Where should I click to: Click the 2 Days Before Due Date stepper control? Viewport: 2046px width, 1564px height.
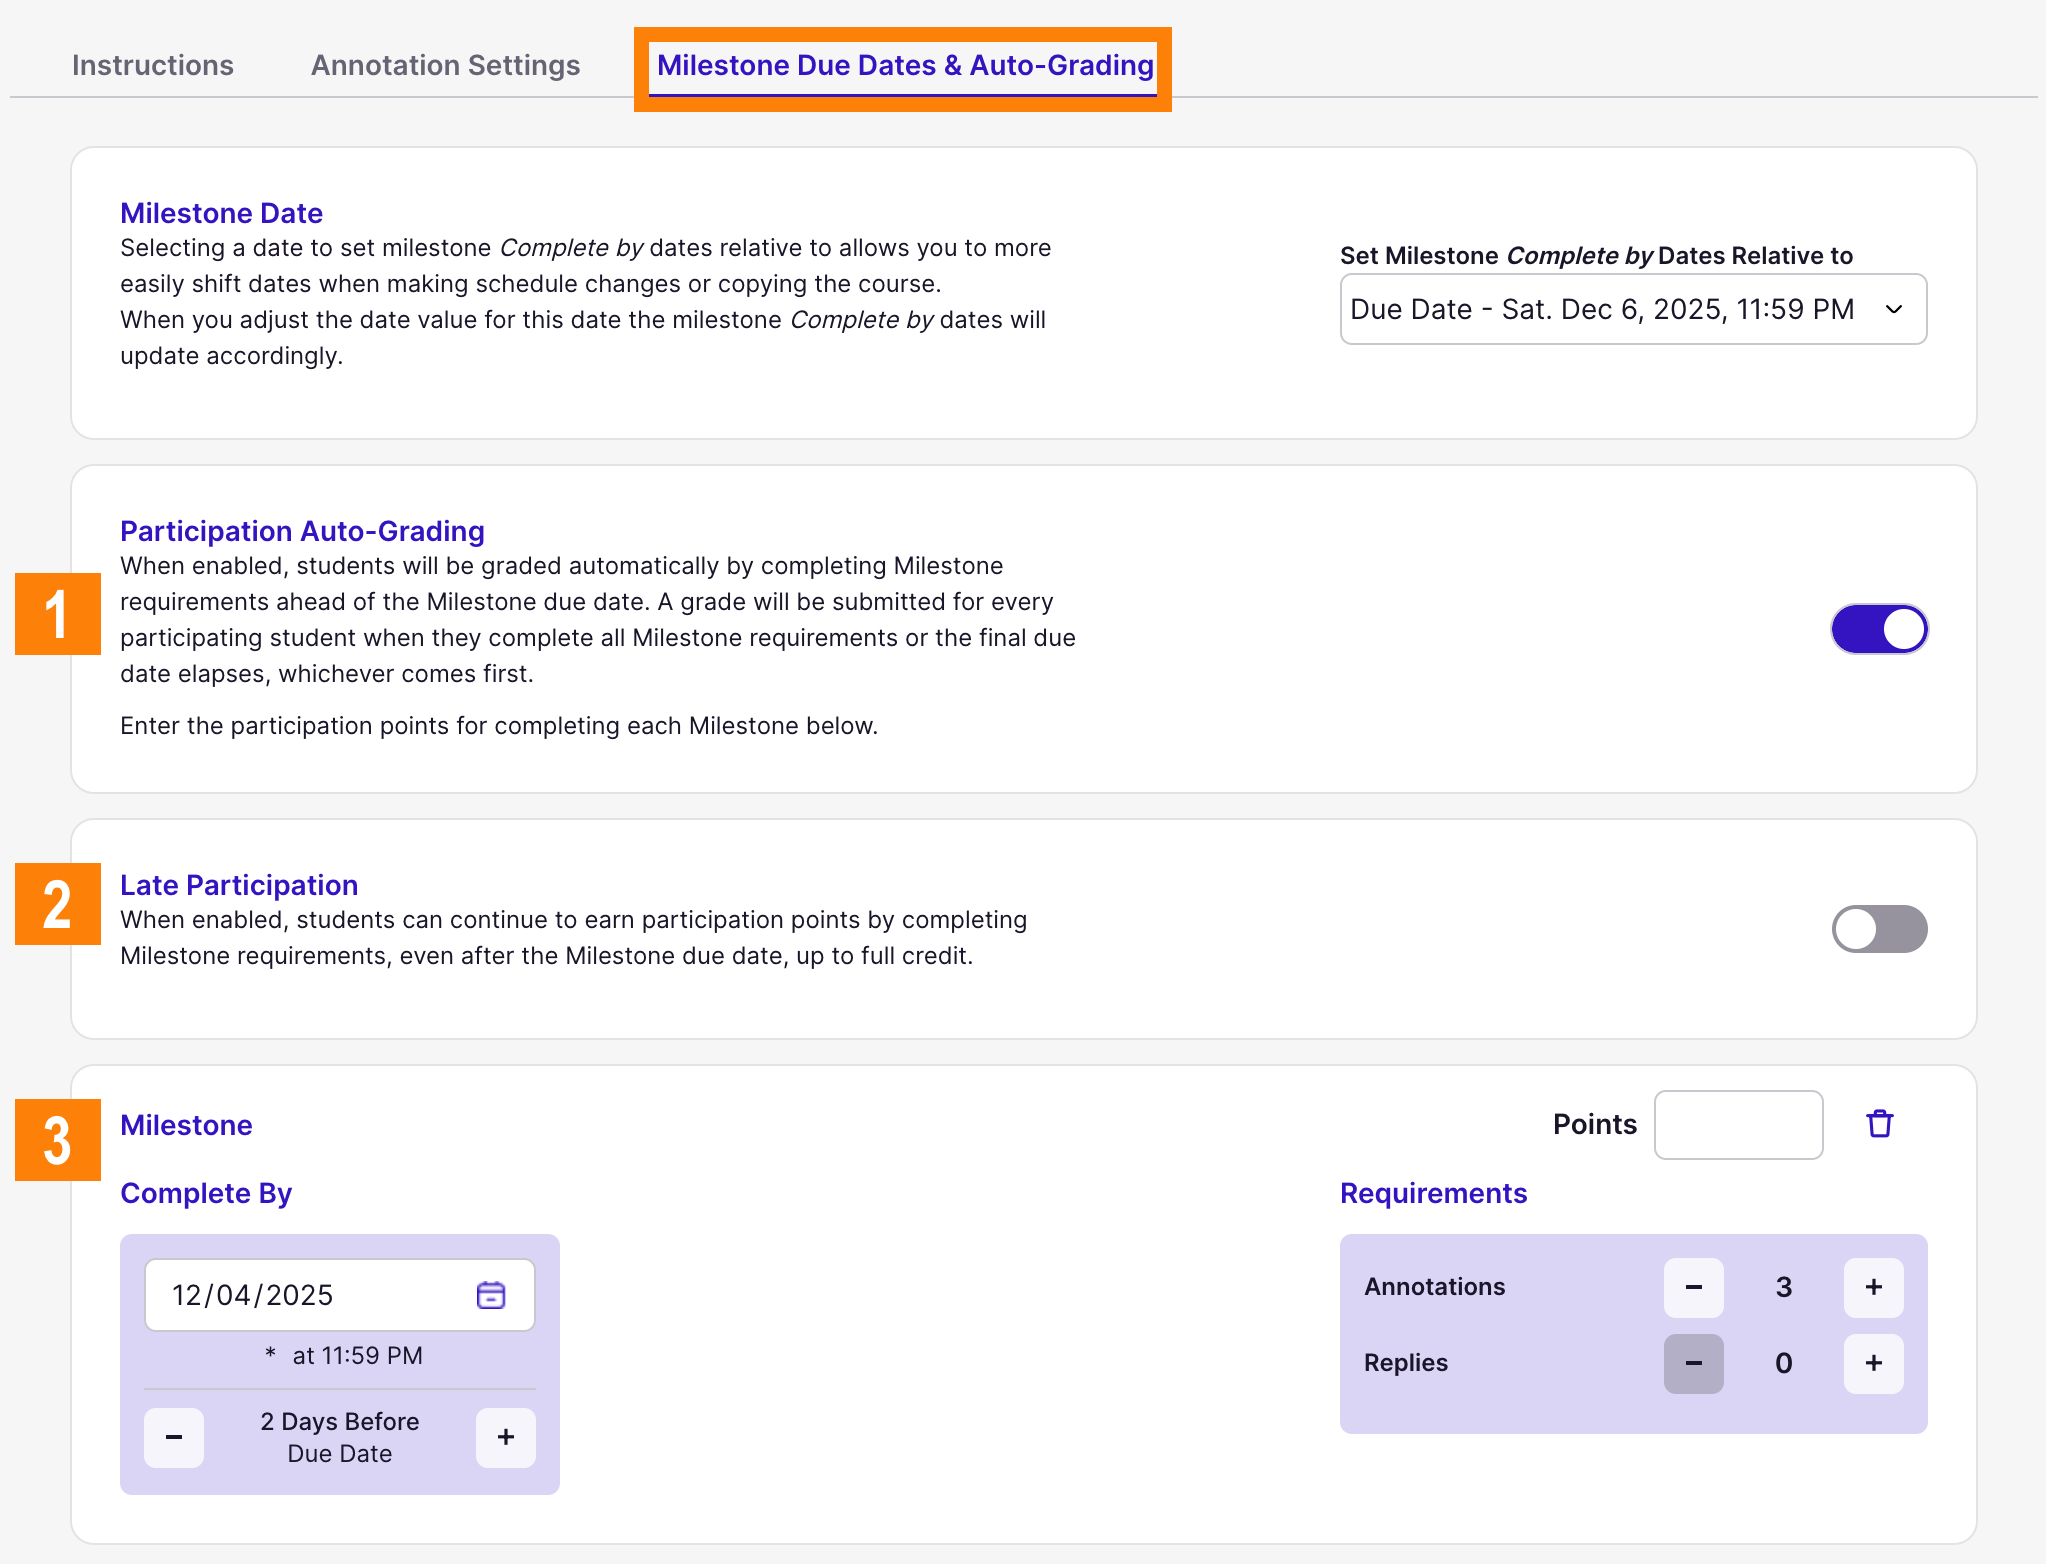pos(340,1437)
